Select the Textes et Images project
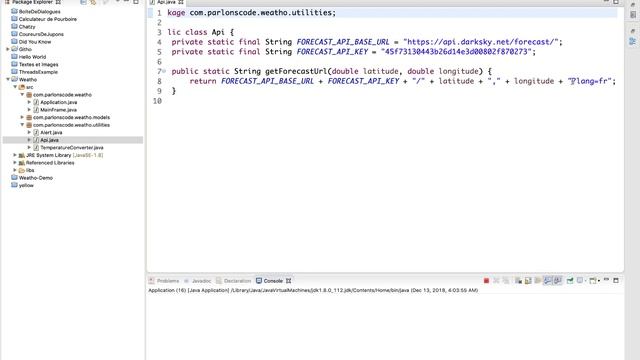Screen dimensions: 640x360 pos(38,64)
